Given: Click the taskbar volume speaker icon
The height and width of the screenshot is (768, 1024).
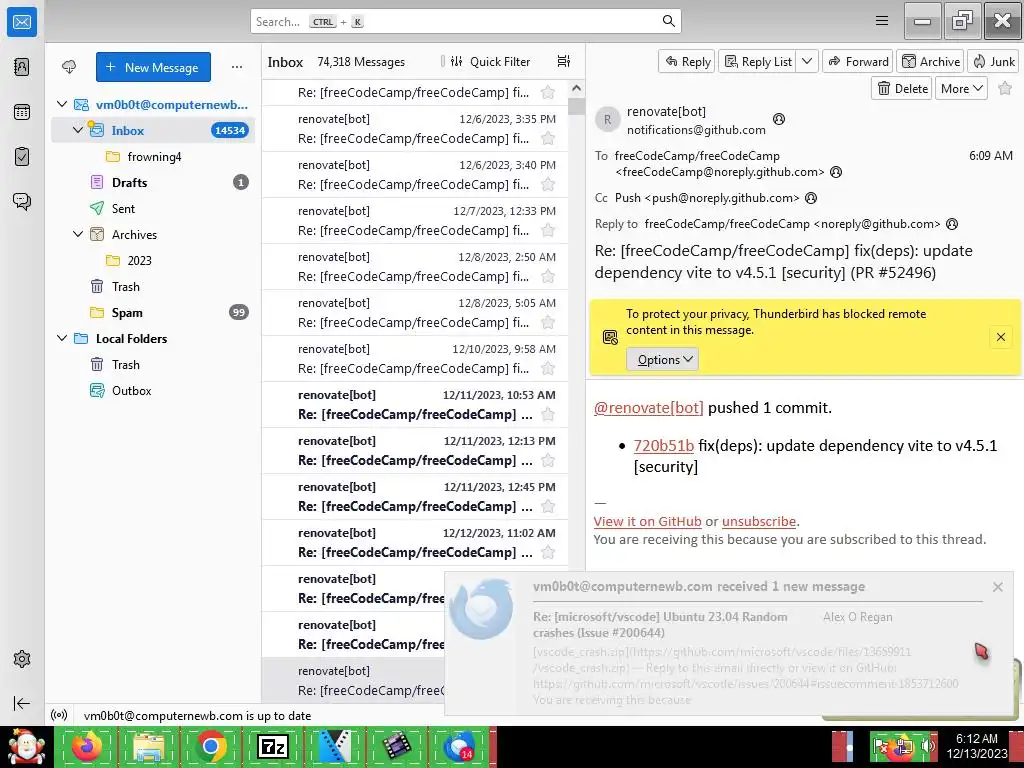Looking at the screenshot, I should tap(927, 745).
